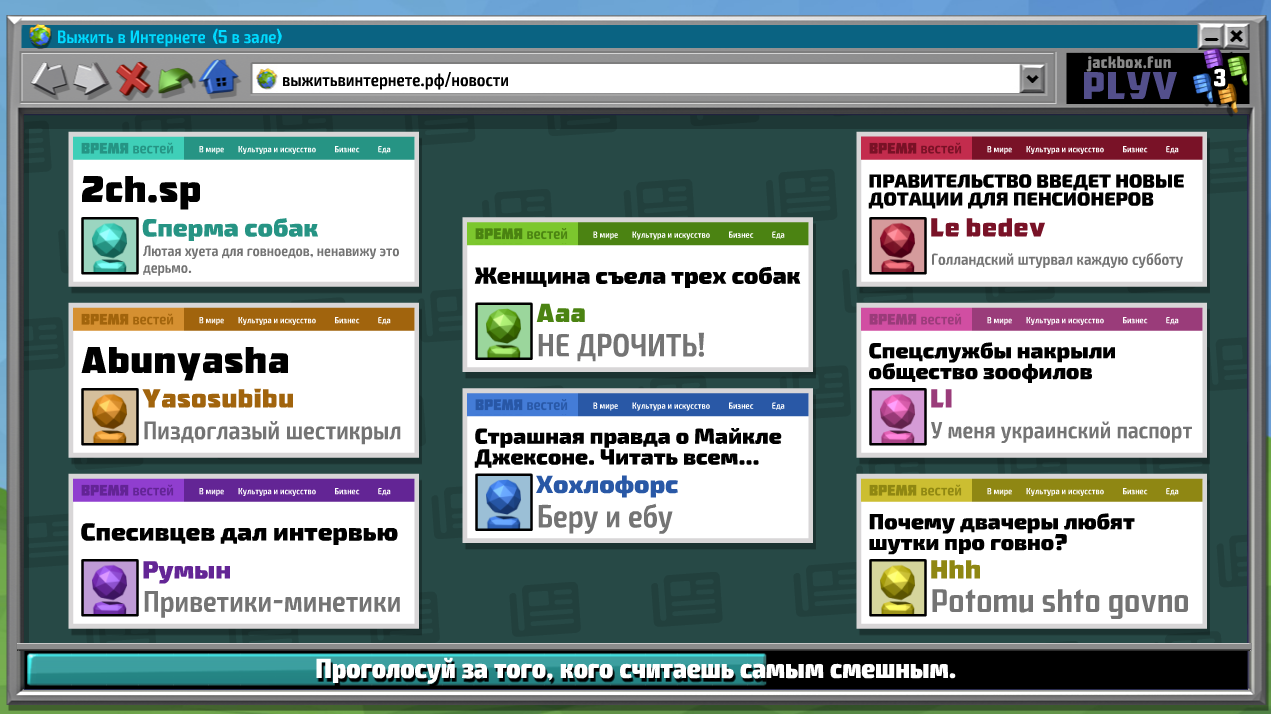Click comment У меня украинский паспорт

pos(1062,432)
